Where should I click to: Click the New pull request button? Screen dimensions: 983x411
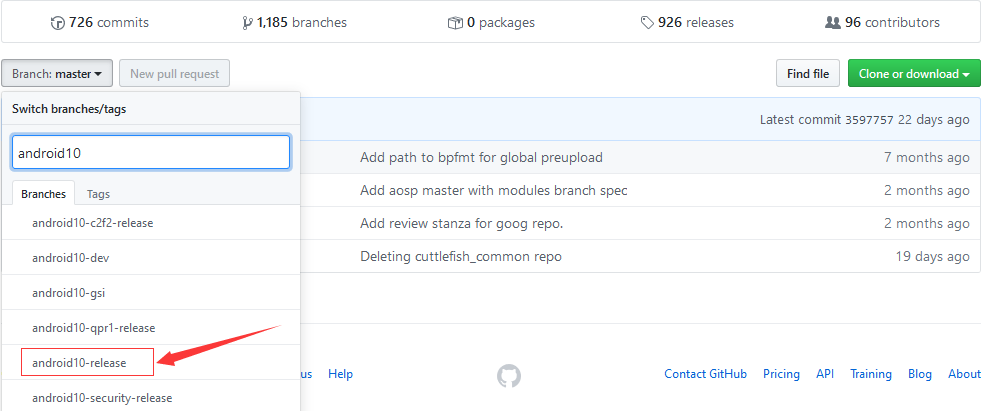click(x=175, y=73)
